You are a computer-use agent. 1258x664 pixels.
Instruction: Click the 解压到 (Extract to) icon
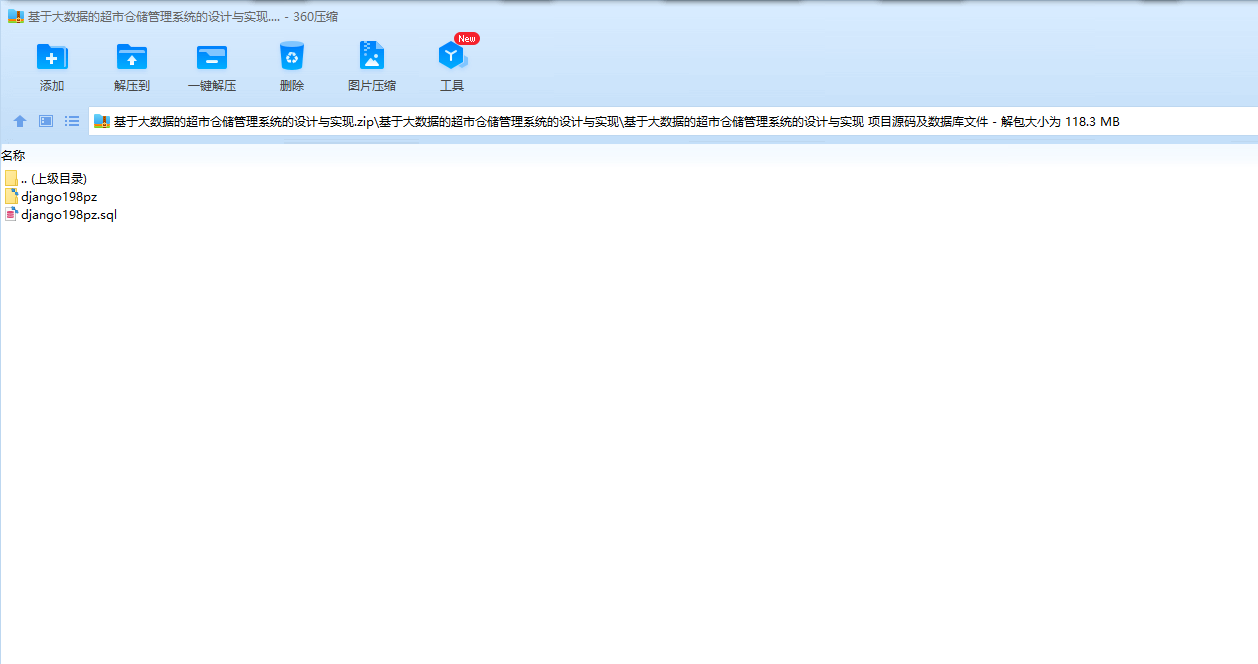[132, 57]
